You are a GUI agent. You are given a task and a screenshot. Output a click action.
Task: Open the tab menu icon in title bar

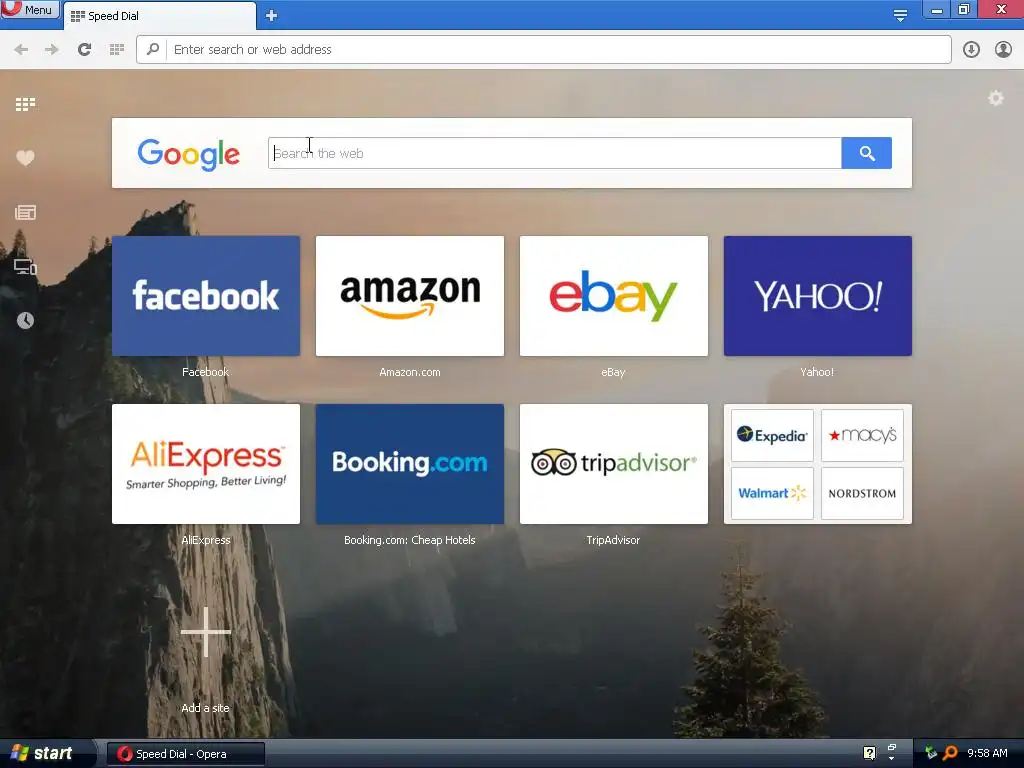900,16
